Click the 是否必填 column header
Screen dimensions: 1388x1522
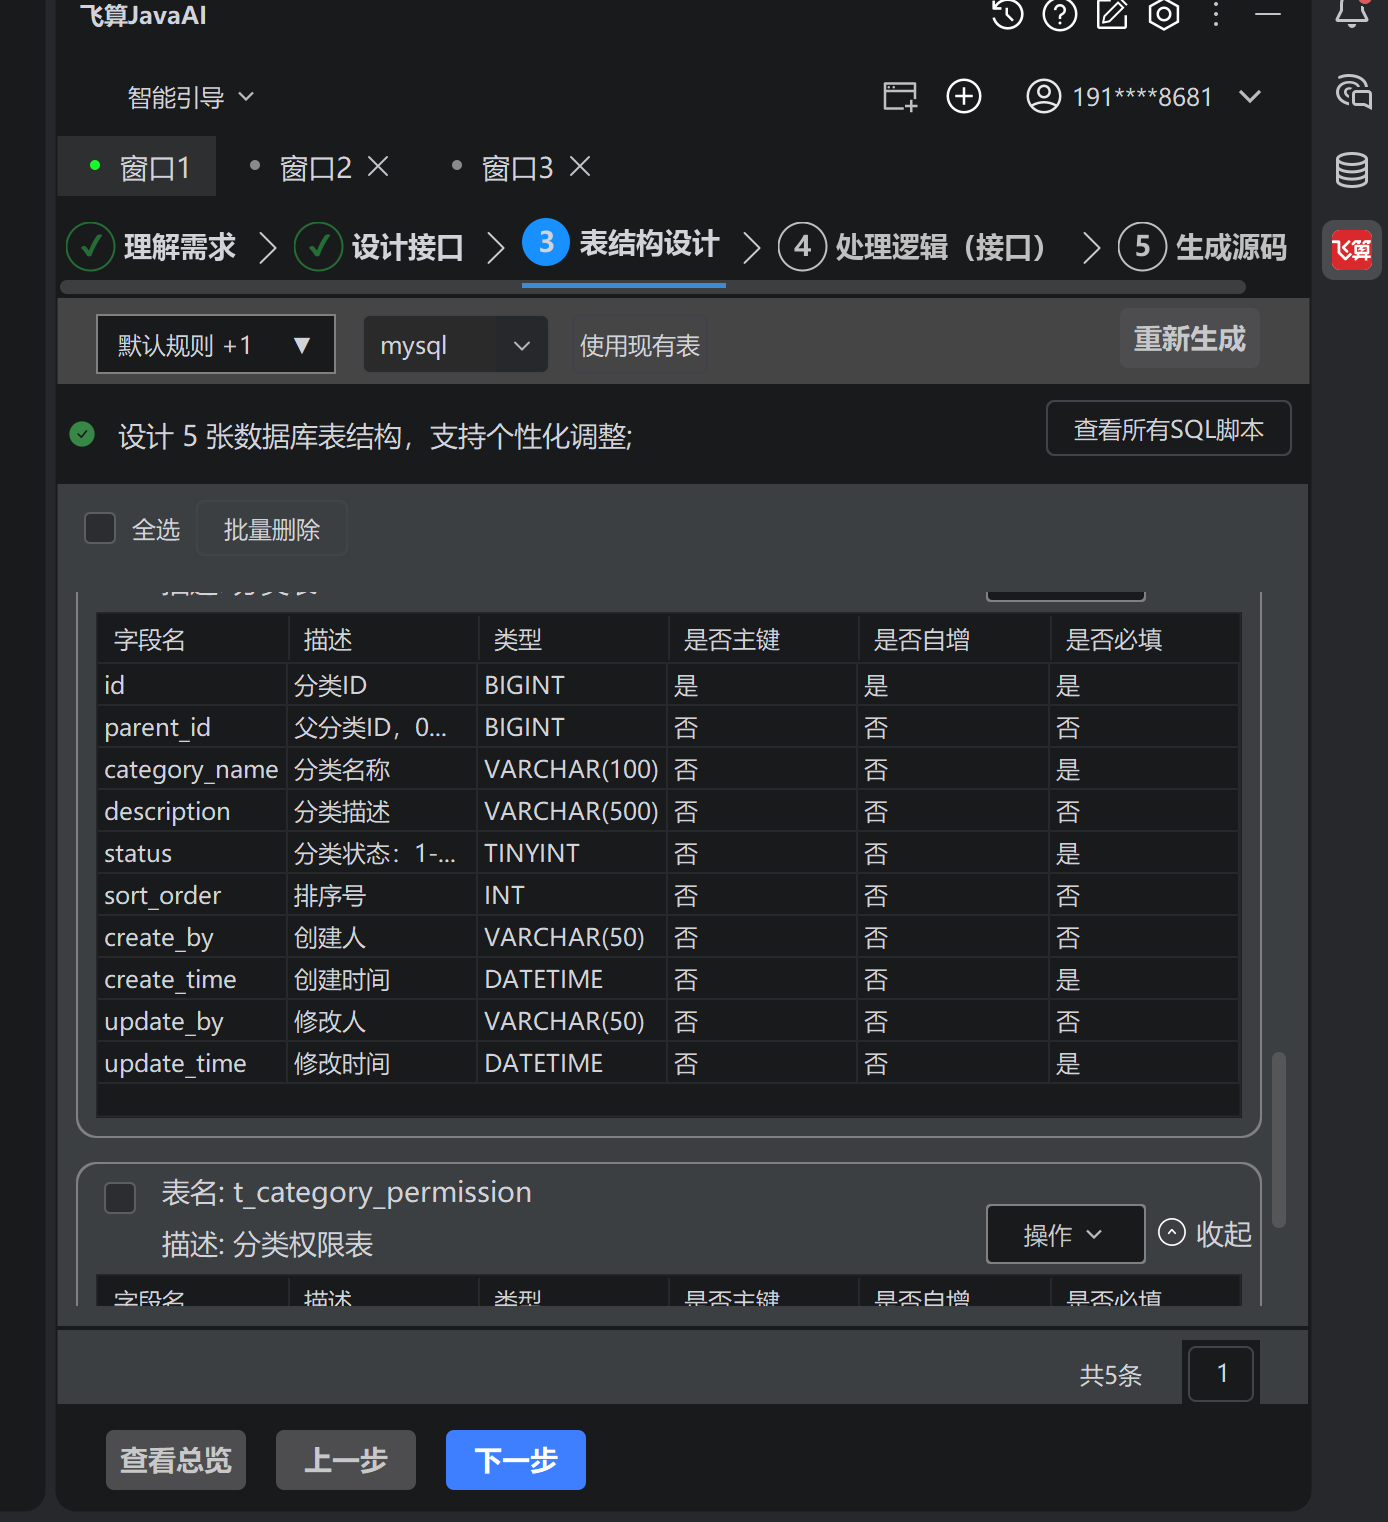coord(1145,639)
